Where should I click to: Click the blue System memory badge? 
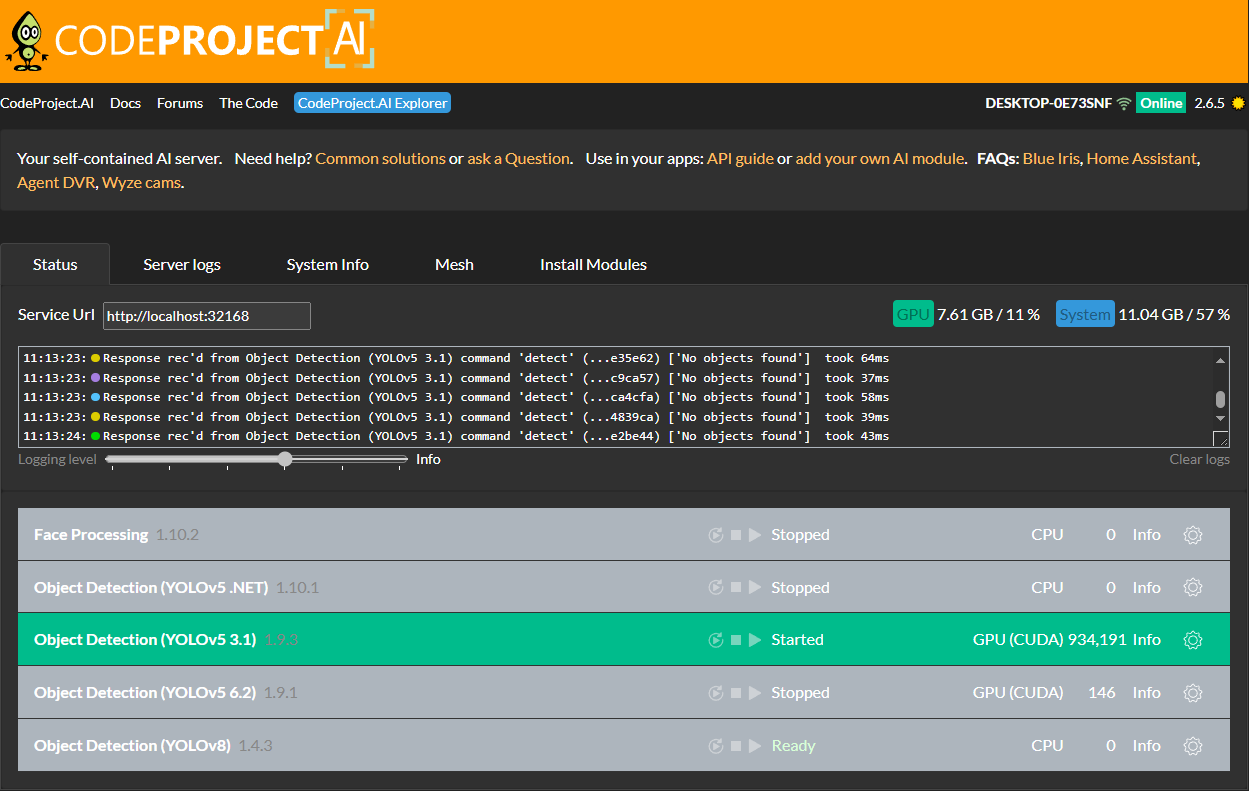coord(1085,314)
